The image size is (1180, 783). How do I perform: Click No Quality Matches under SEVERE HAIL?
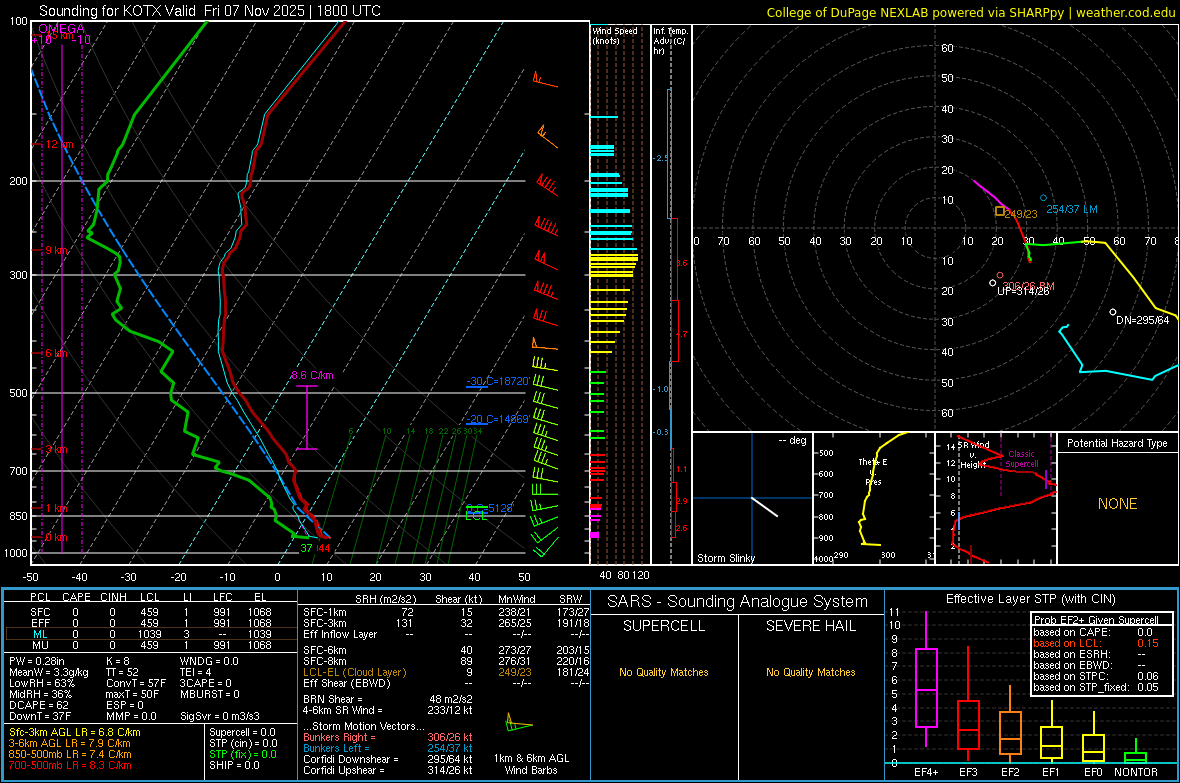tap(810, 672)
